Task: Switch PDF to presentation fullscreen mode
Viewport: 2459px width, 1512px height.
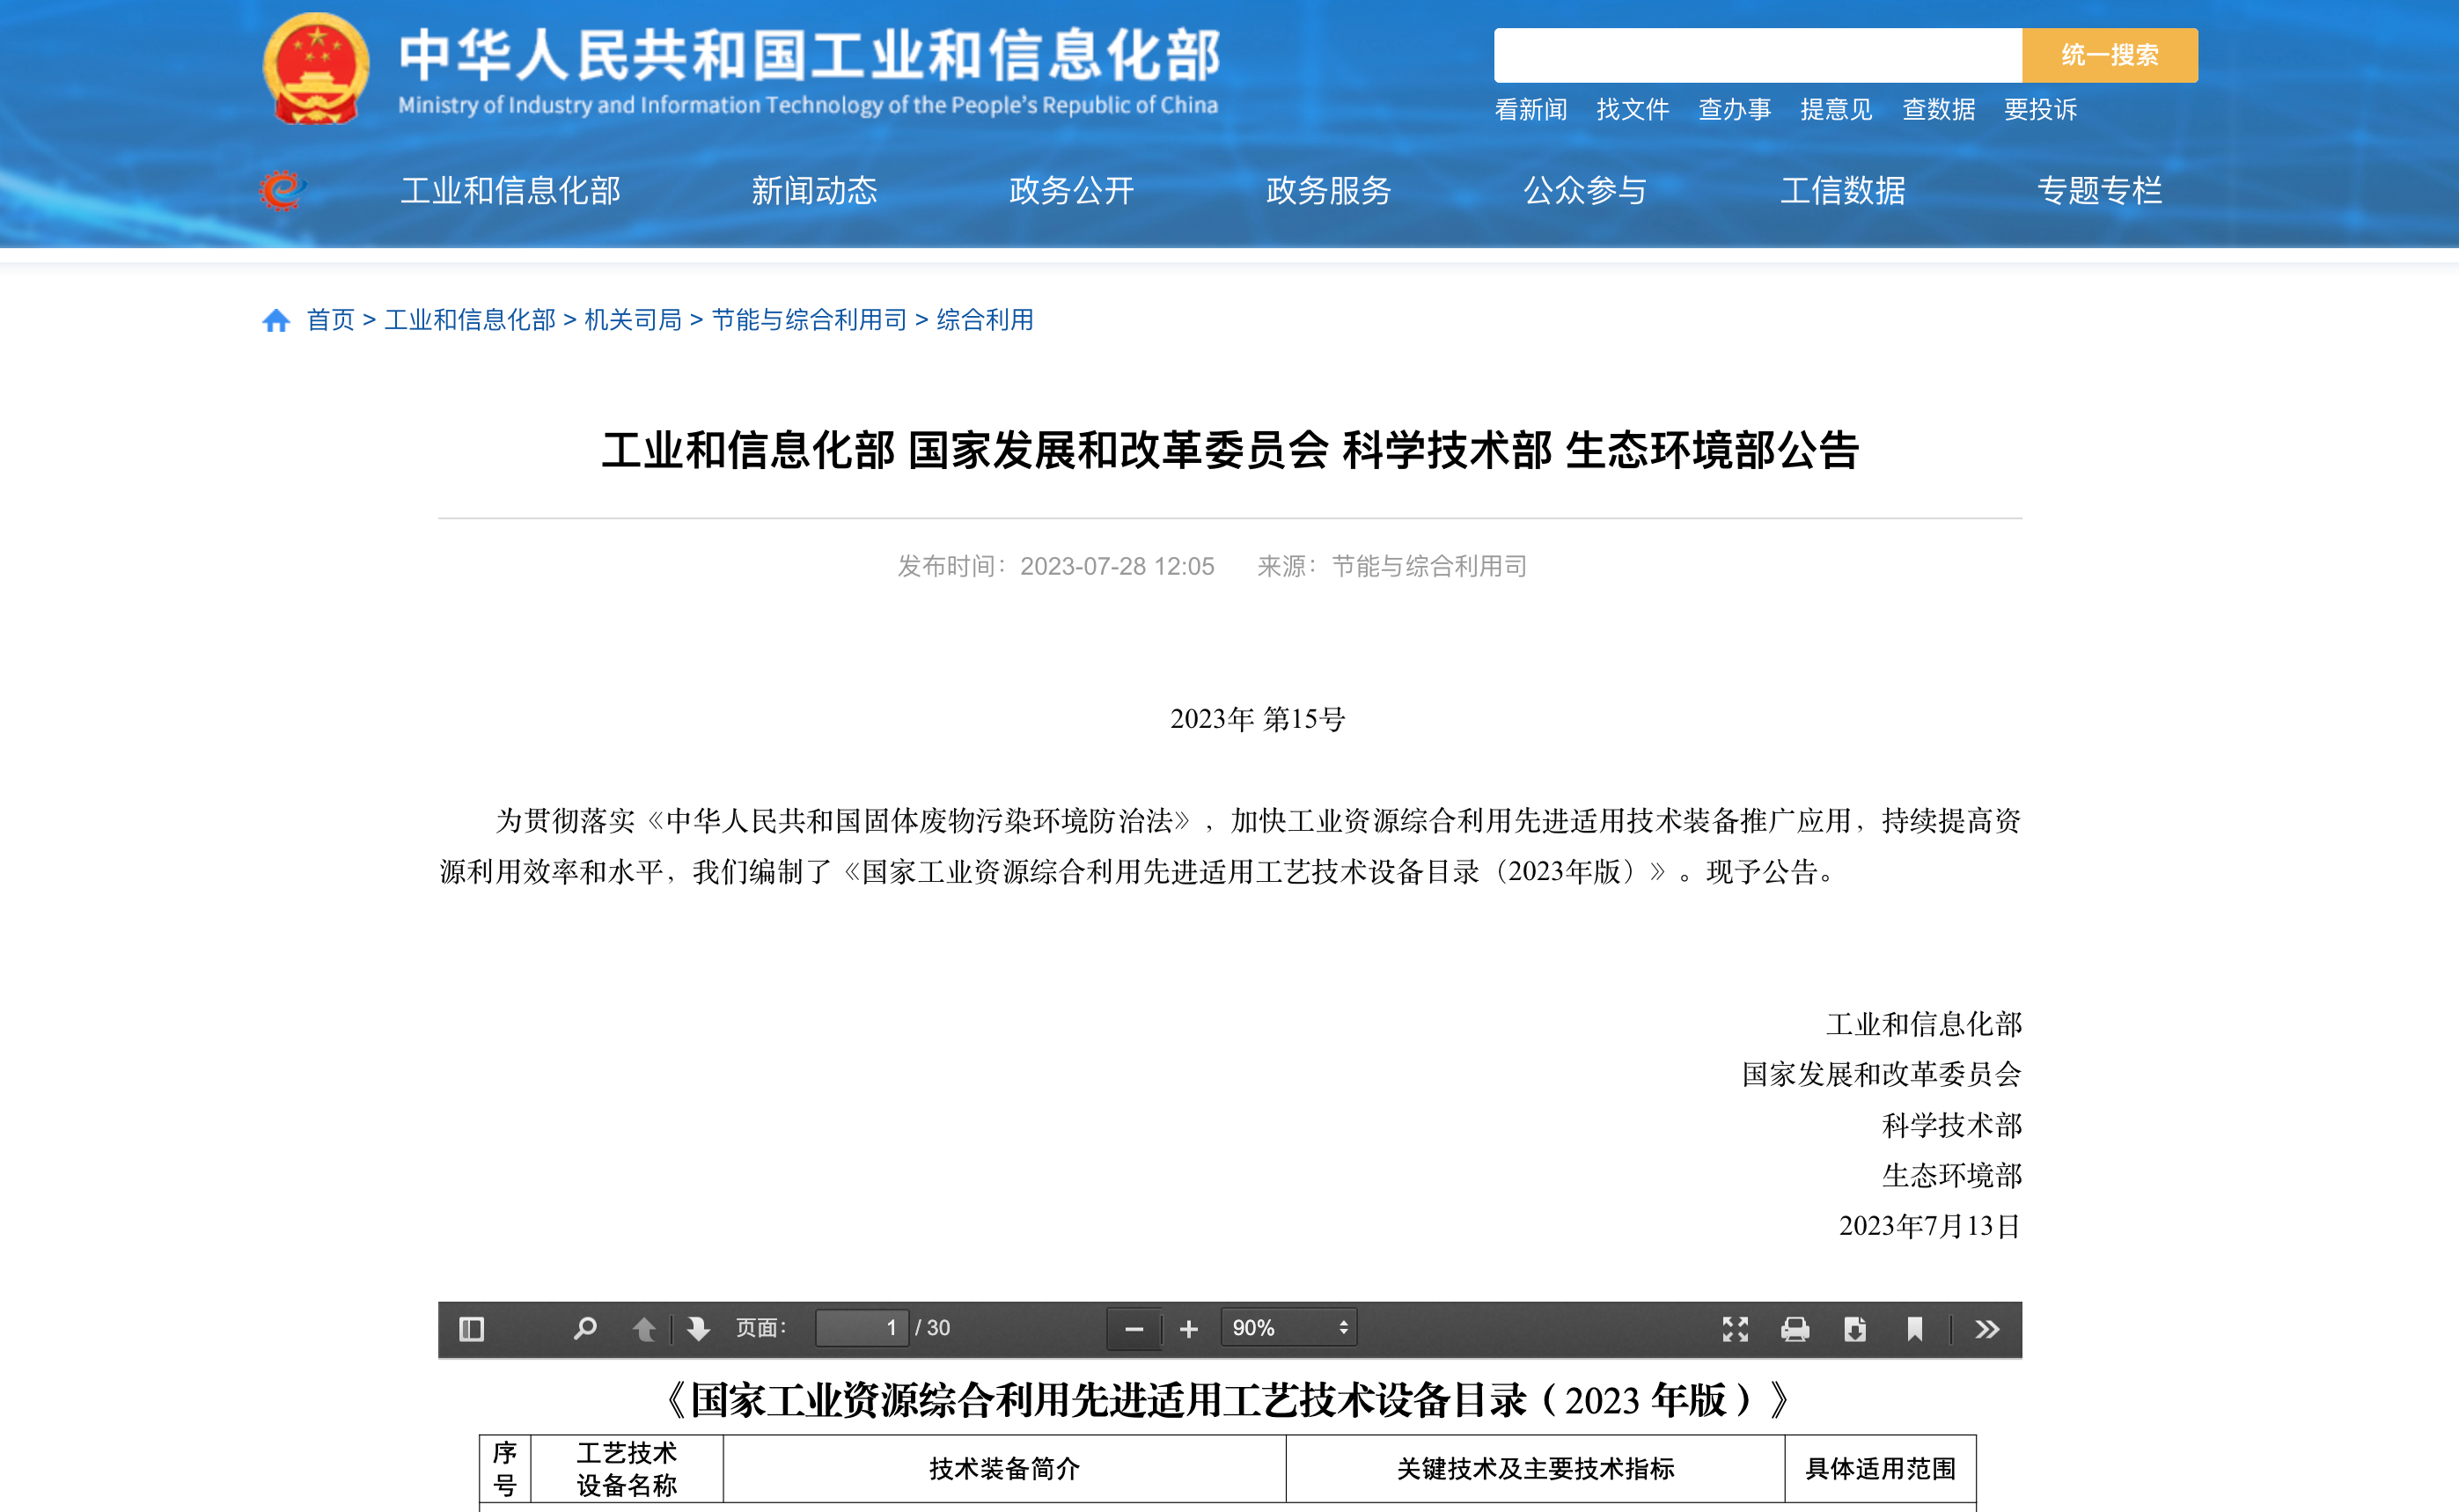Action: tap(1735, 1328)
